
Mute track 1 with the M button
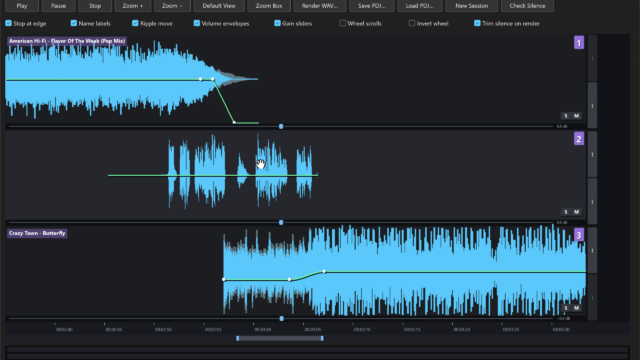576,116
